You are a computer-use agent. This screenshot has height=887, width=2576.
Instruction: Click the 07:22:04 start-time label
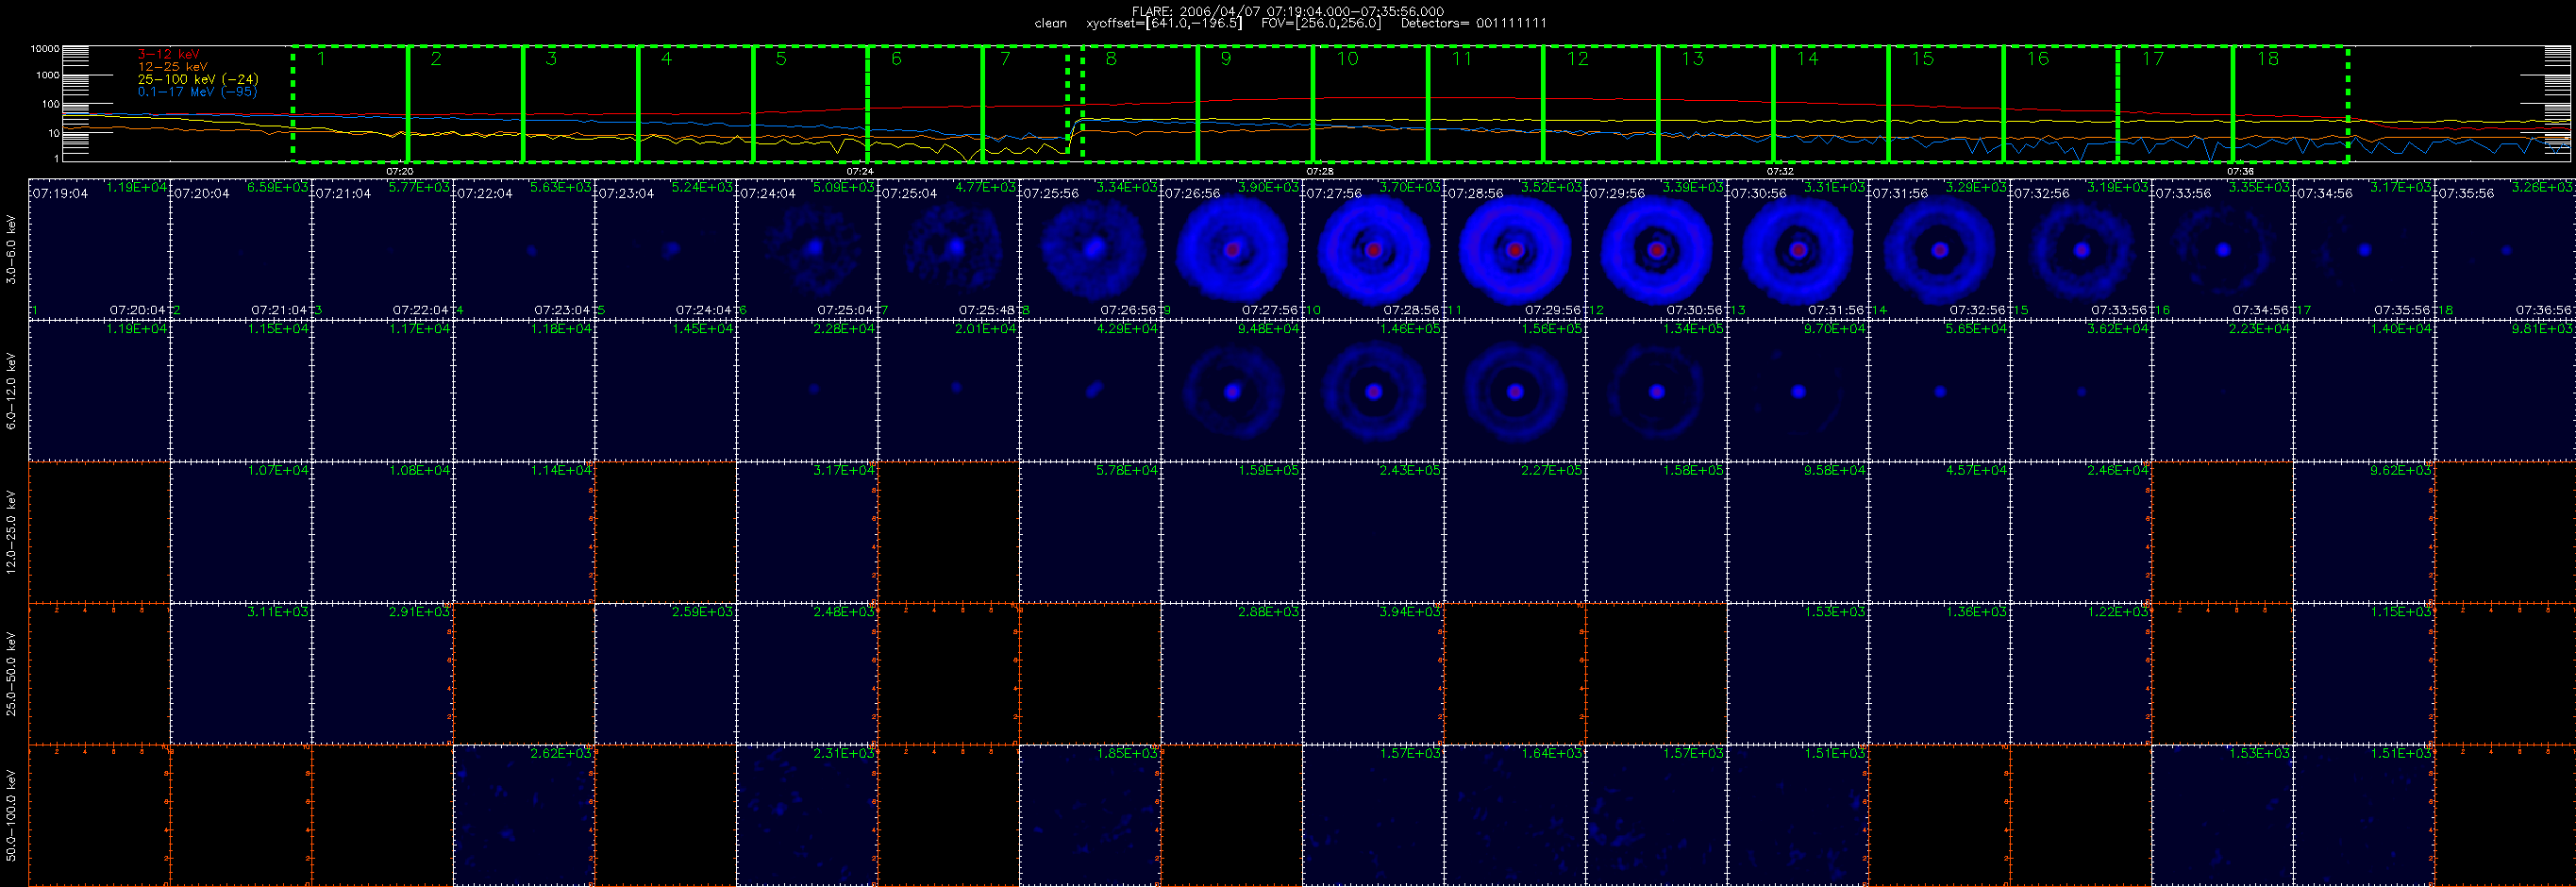click(485, 194)
